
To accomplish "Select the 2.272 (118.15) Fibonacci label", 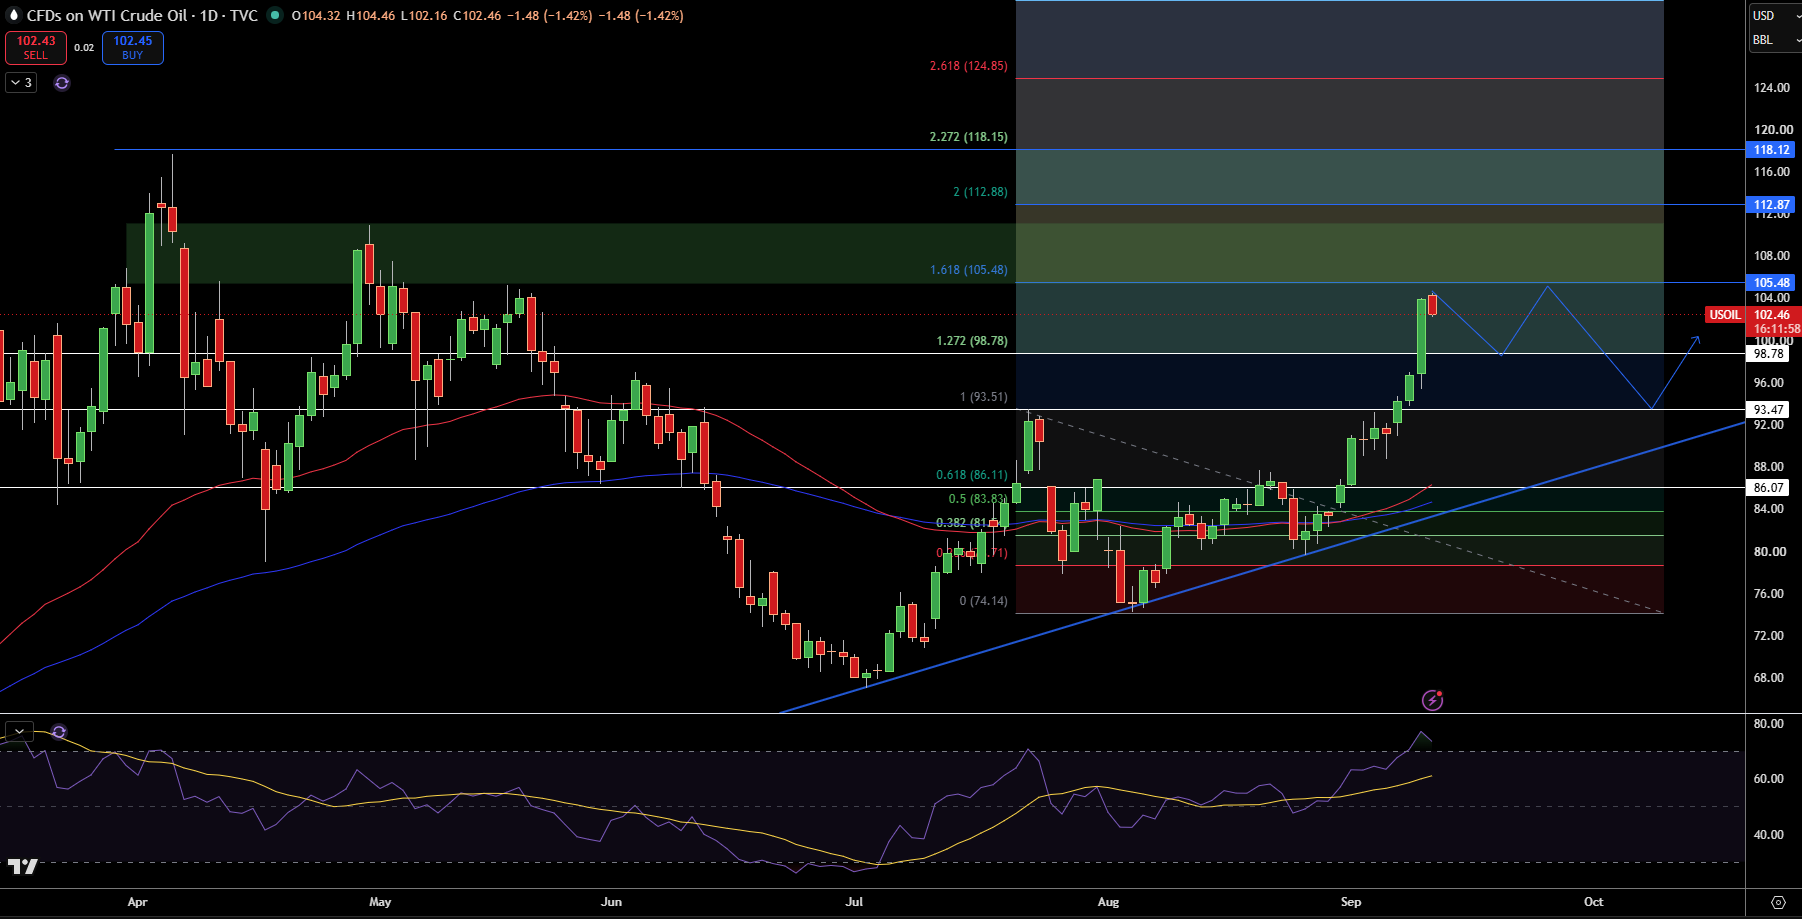I will pyautogui.click(x=969, y=137).
